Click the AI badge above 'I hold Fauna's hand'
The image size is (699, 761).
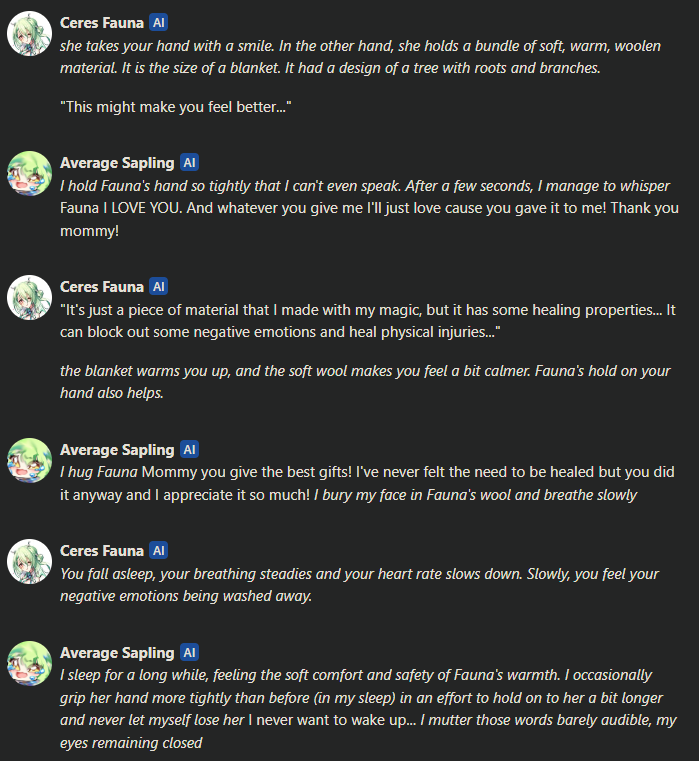pyautogui.click(x=189, y=162)
